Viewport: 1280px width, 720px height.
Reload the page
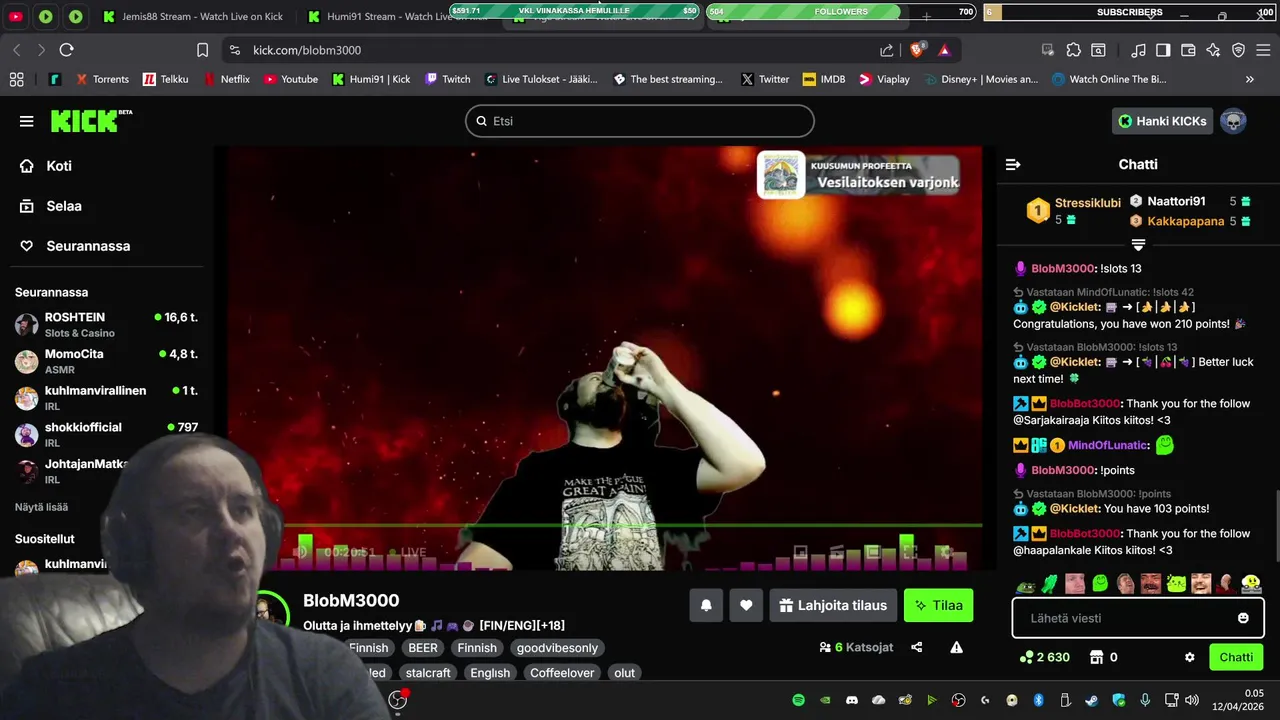click(67, 50)
